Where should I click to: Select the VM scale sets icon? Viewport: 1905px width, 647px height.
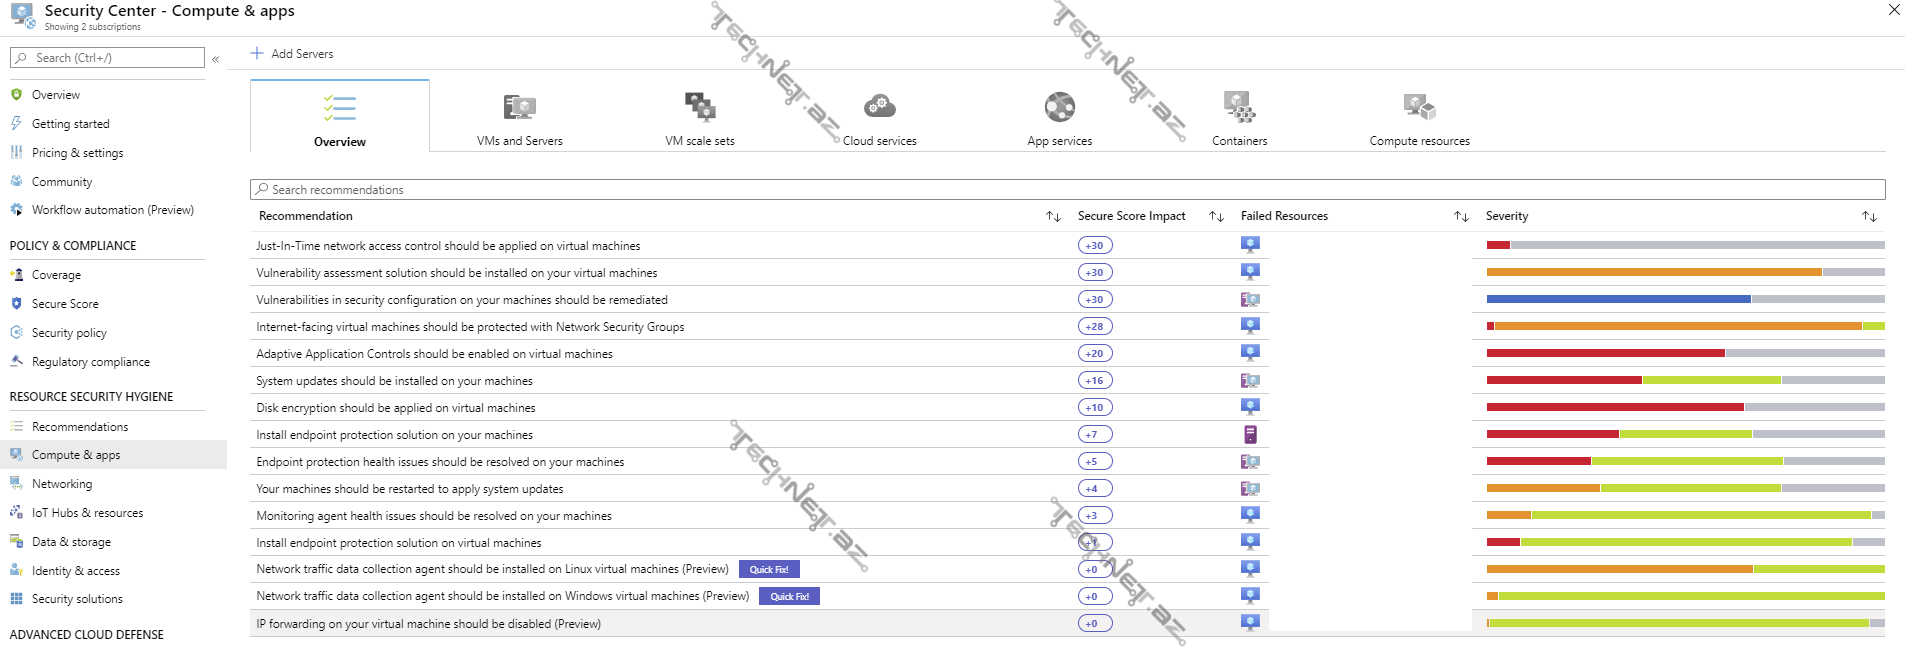(699, 107)
